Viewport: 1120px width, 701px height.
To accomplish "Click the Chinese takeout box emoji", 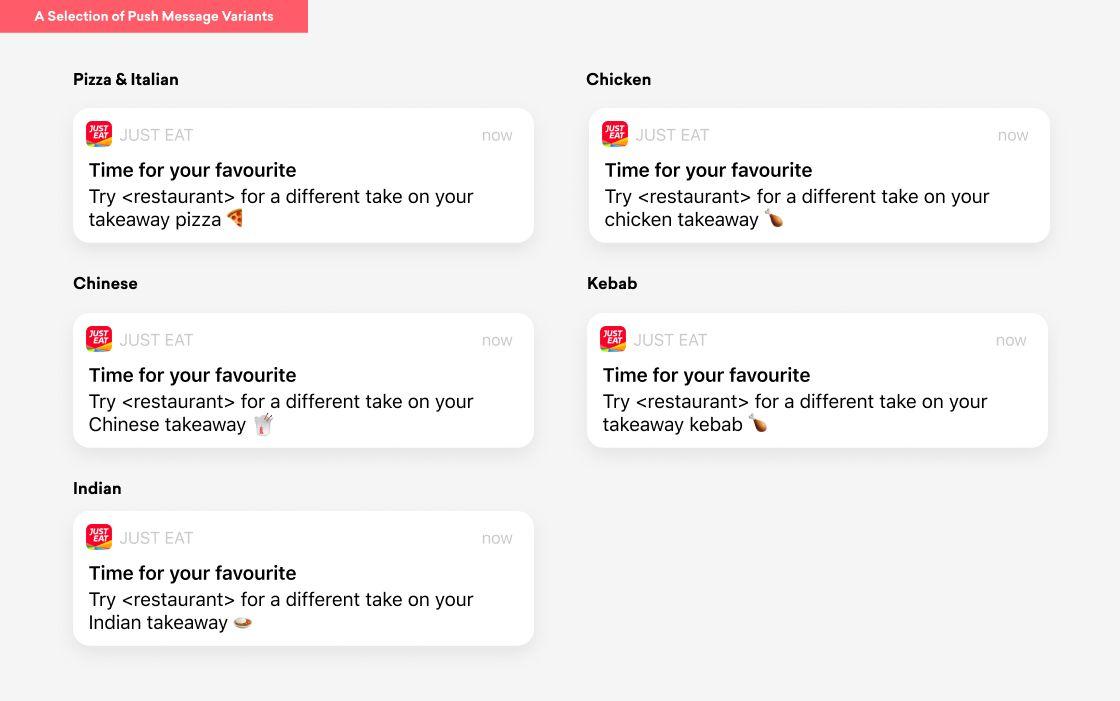I will pos(262,424).
